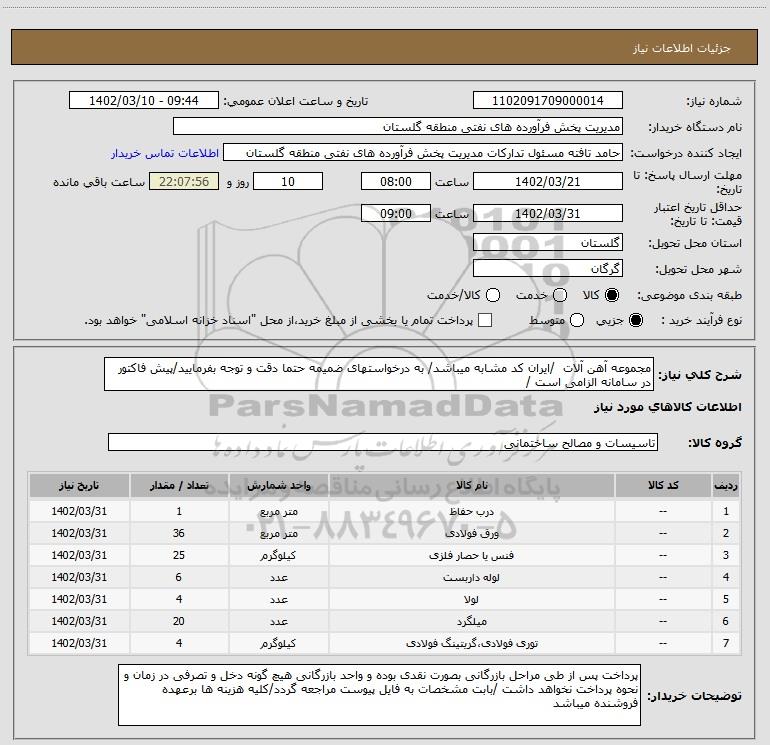Click quantity 25 in فنس row
The image size is (770, 745).
(179, 555)
